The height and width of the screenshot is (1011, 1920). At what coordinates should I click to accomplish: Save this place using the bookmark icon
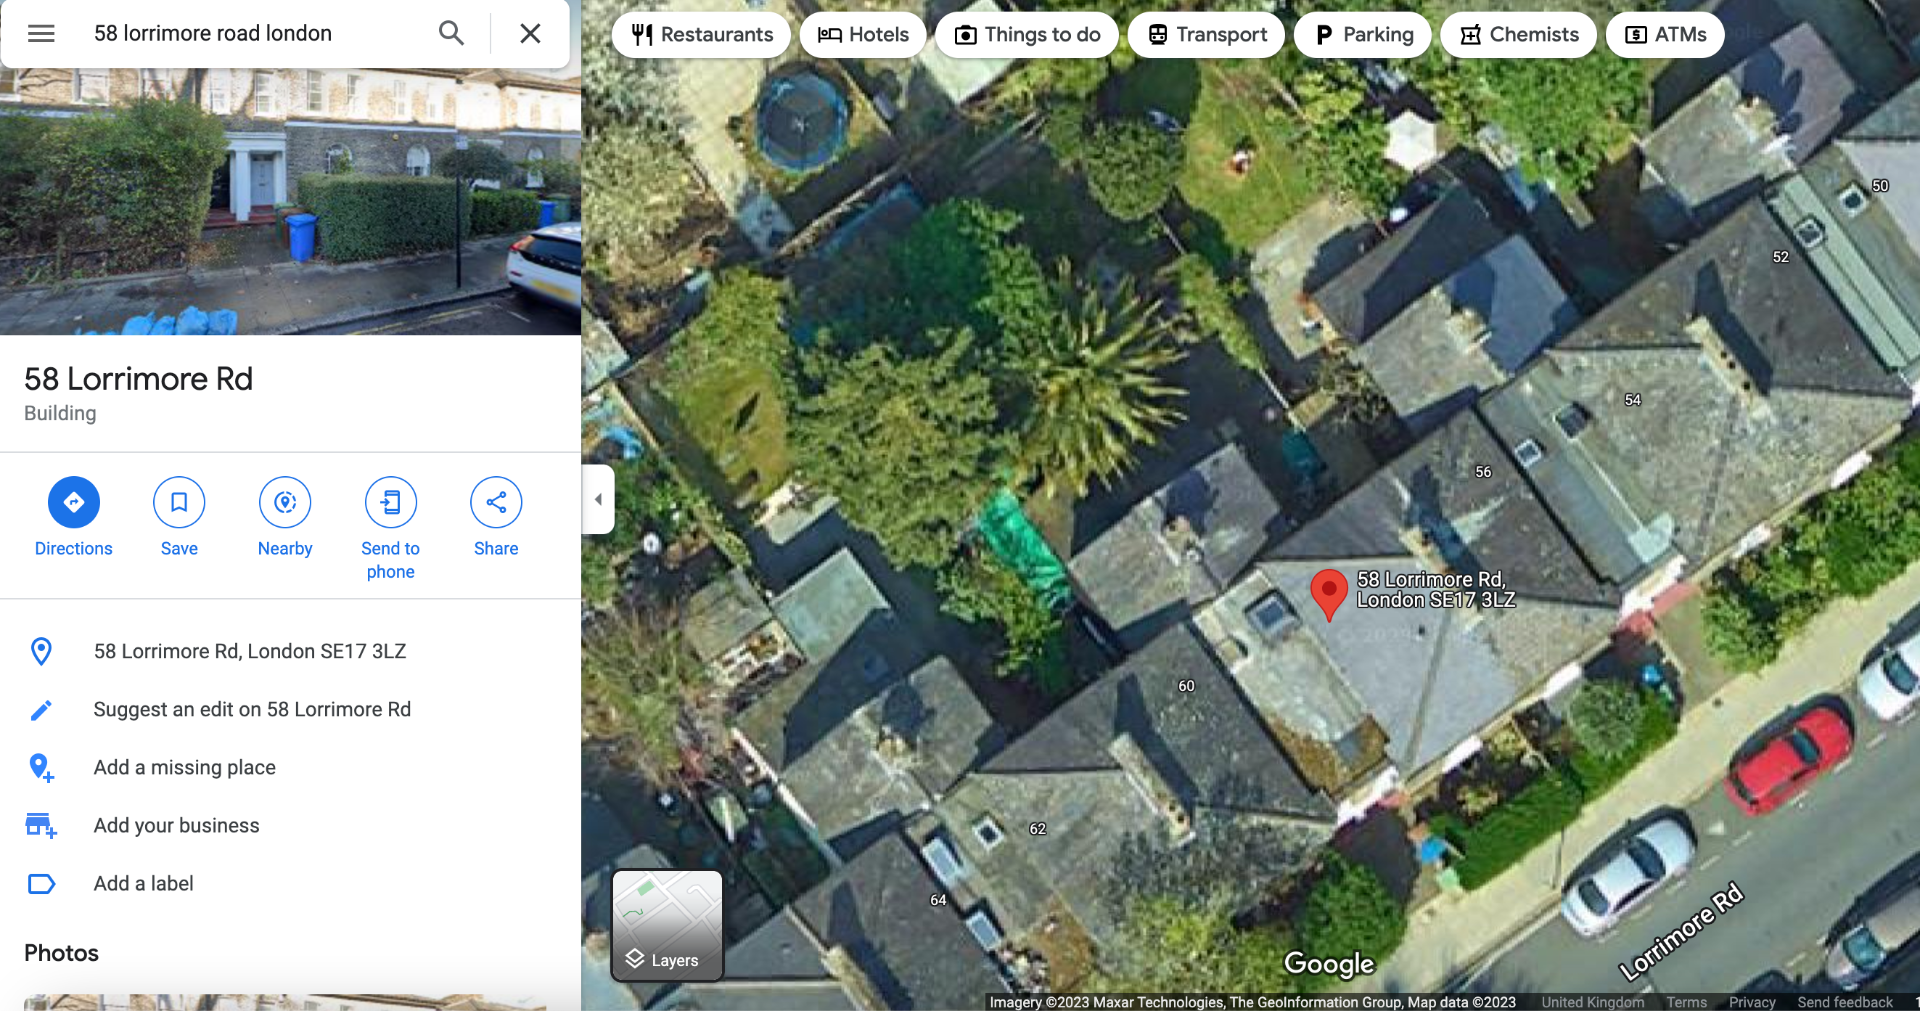click(x=179, y=502)
